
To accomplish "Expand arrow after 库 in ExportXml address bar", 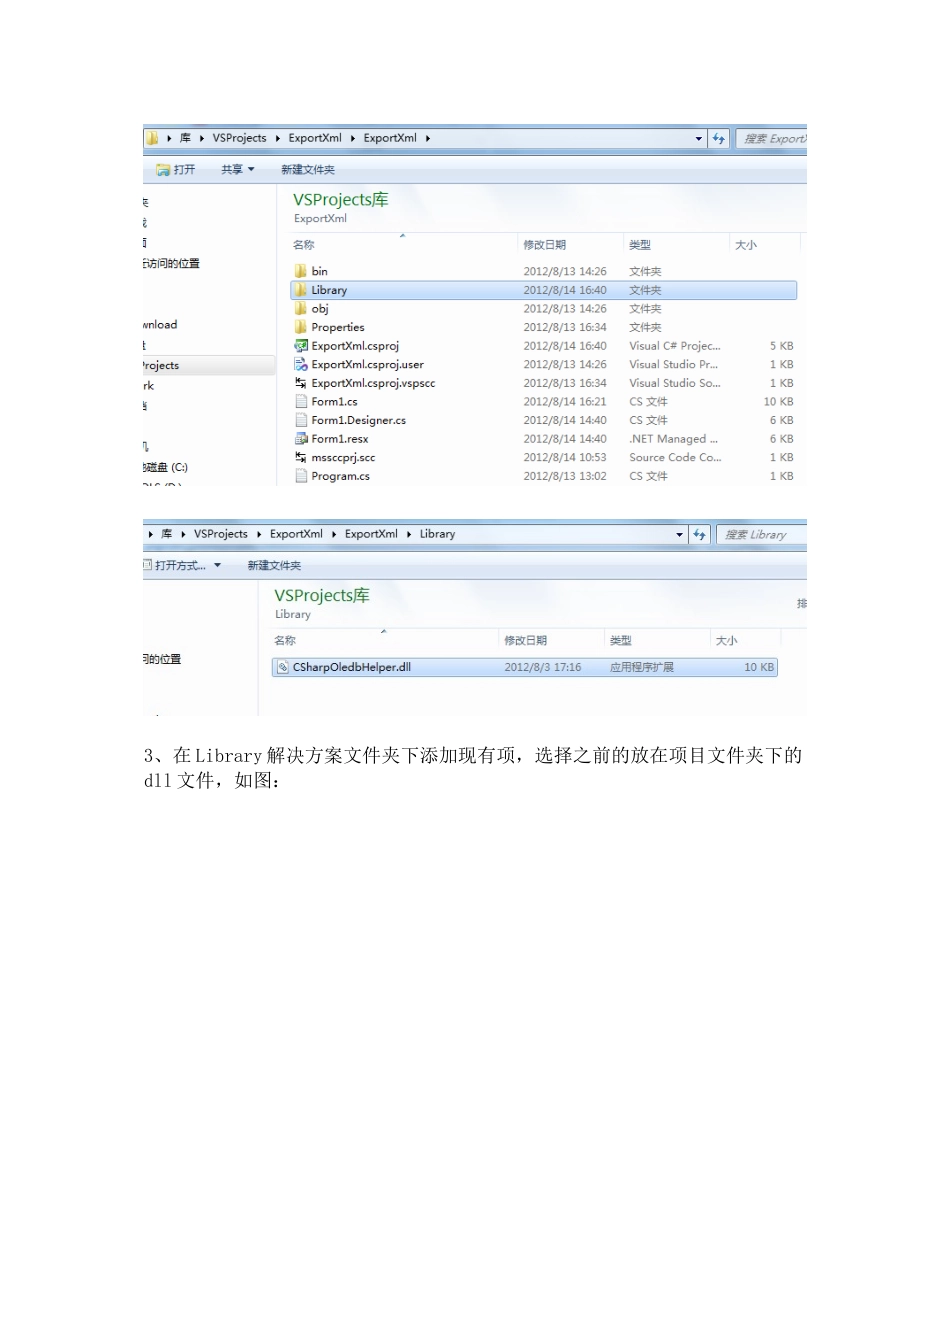I will (x=201, y=139).
